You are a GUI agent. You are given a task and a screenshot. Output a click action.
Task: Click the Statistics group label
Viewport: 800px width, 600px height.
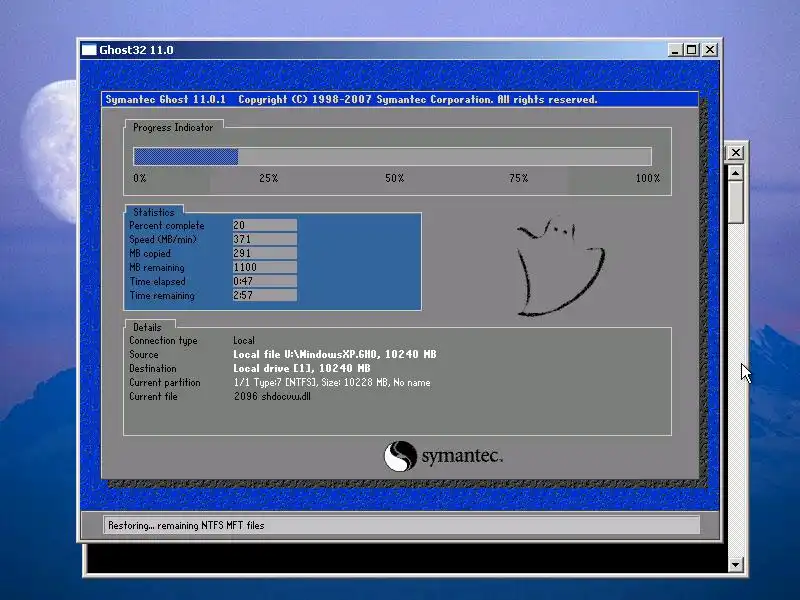tap(154, 212)
